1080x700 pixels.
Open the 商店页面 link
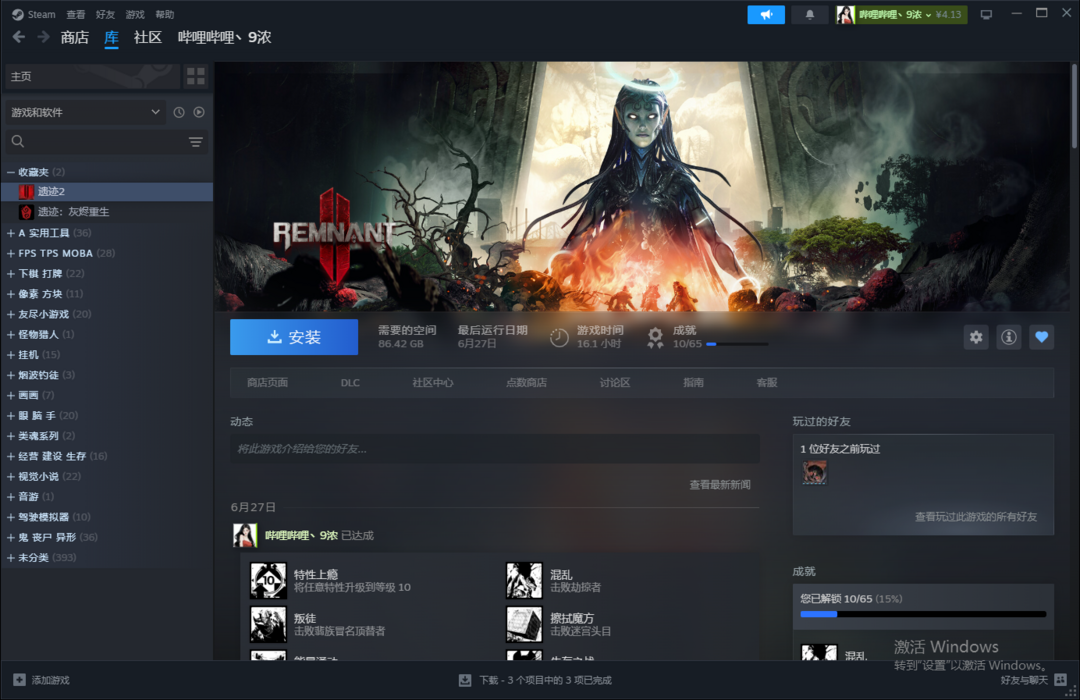point(267,382)
